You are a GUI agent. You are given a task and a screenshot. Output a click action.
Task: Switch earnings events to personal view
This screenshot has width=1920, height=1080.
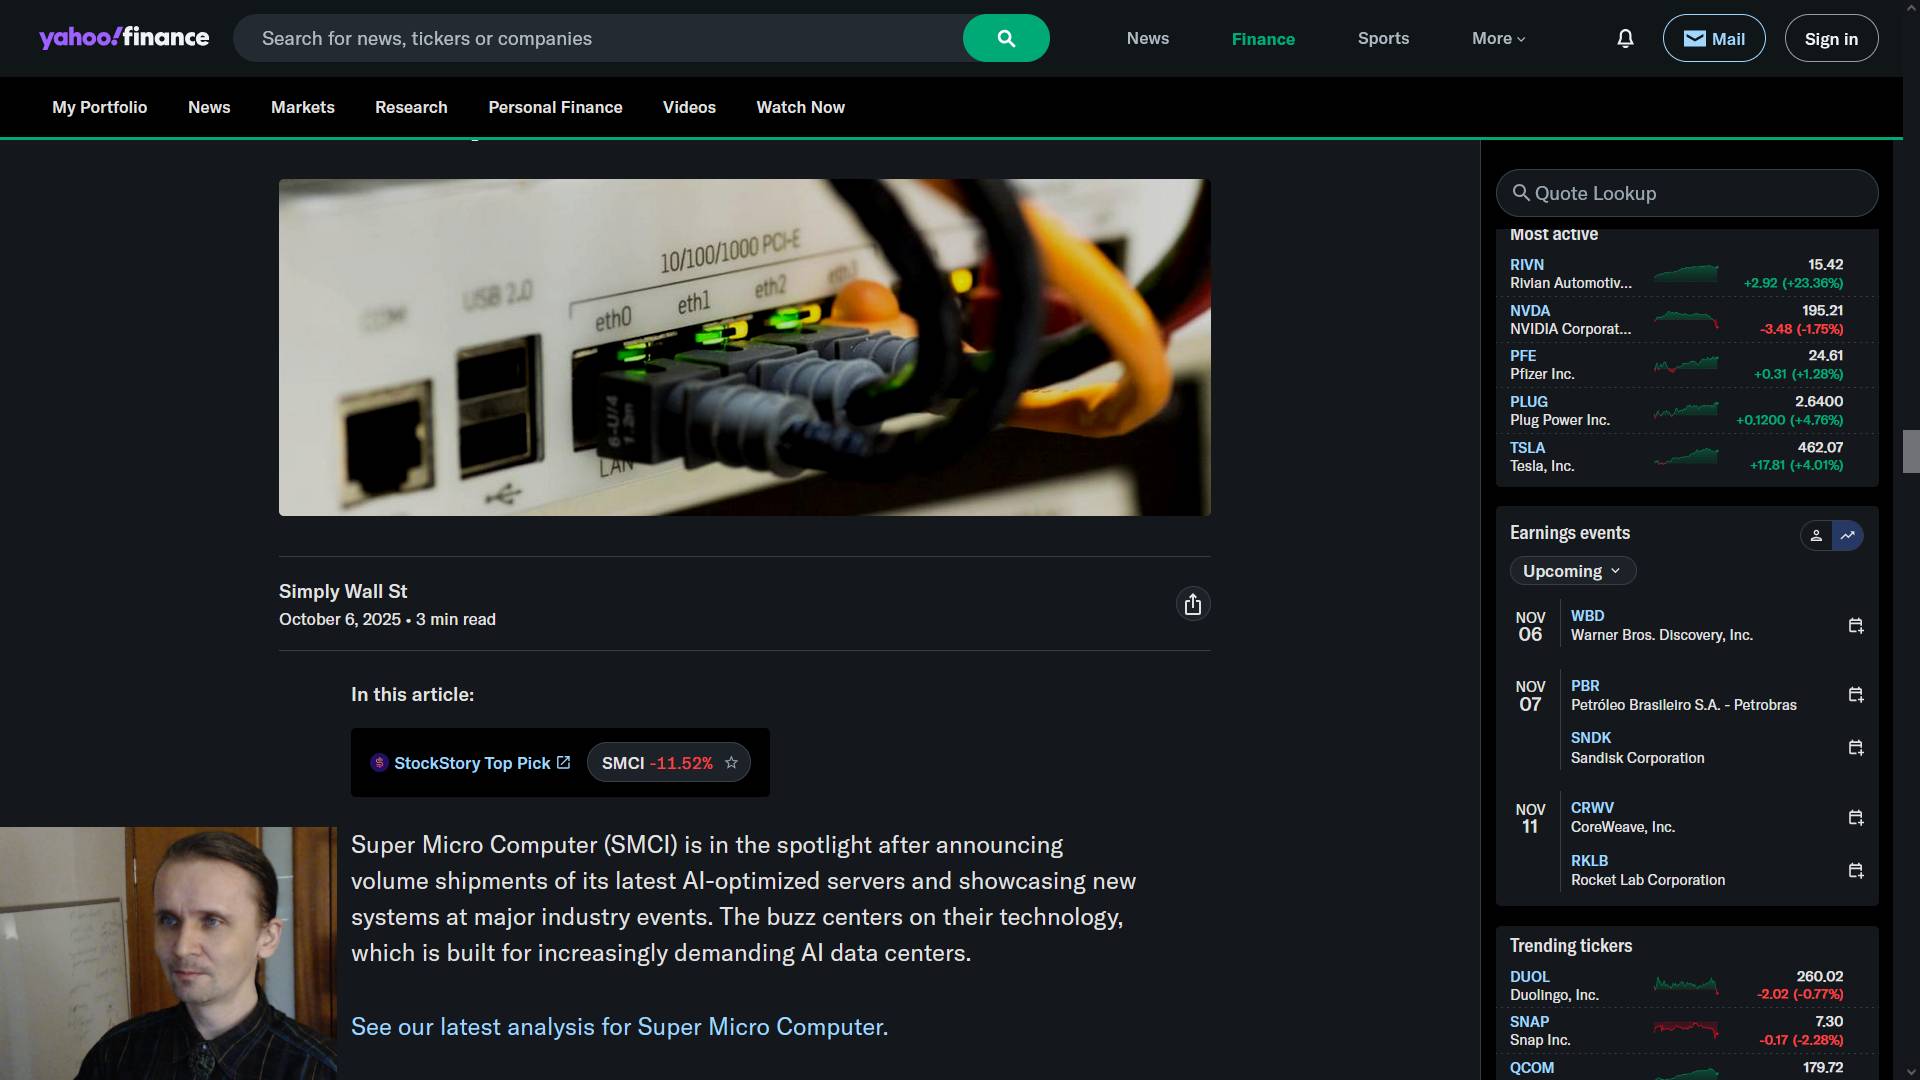coord(1816,536)
